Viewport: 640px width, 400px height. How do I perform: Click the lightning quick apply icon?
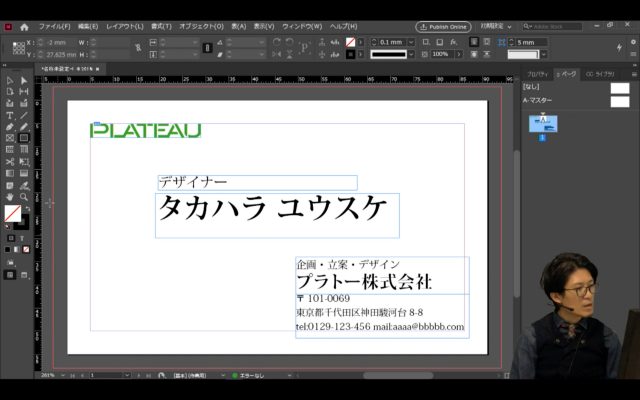[x=619, y=47]
